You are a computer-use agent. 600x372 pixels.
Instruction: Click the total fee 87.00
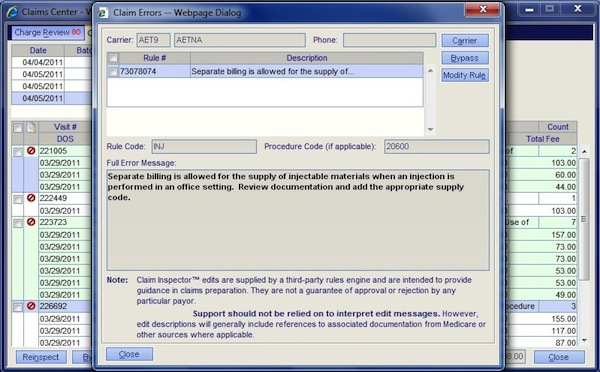pyautogui.click(x=565, y=343)
